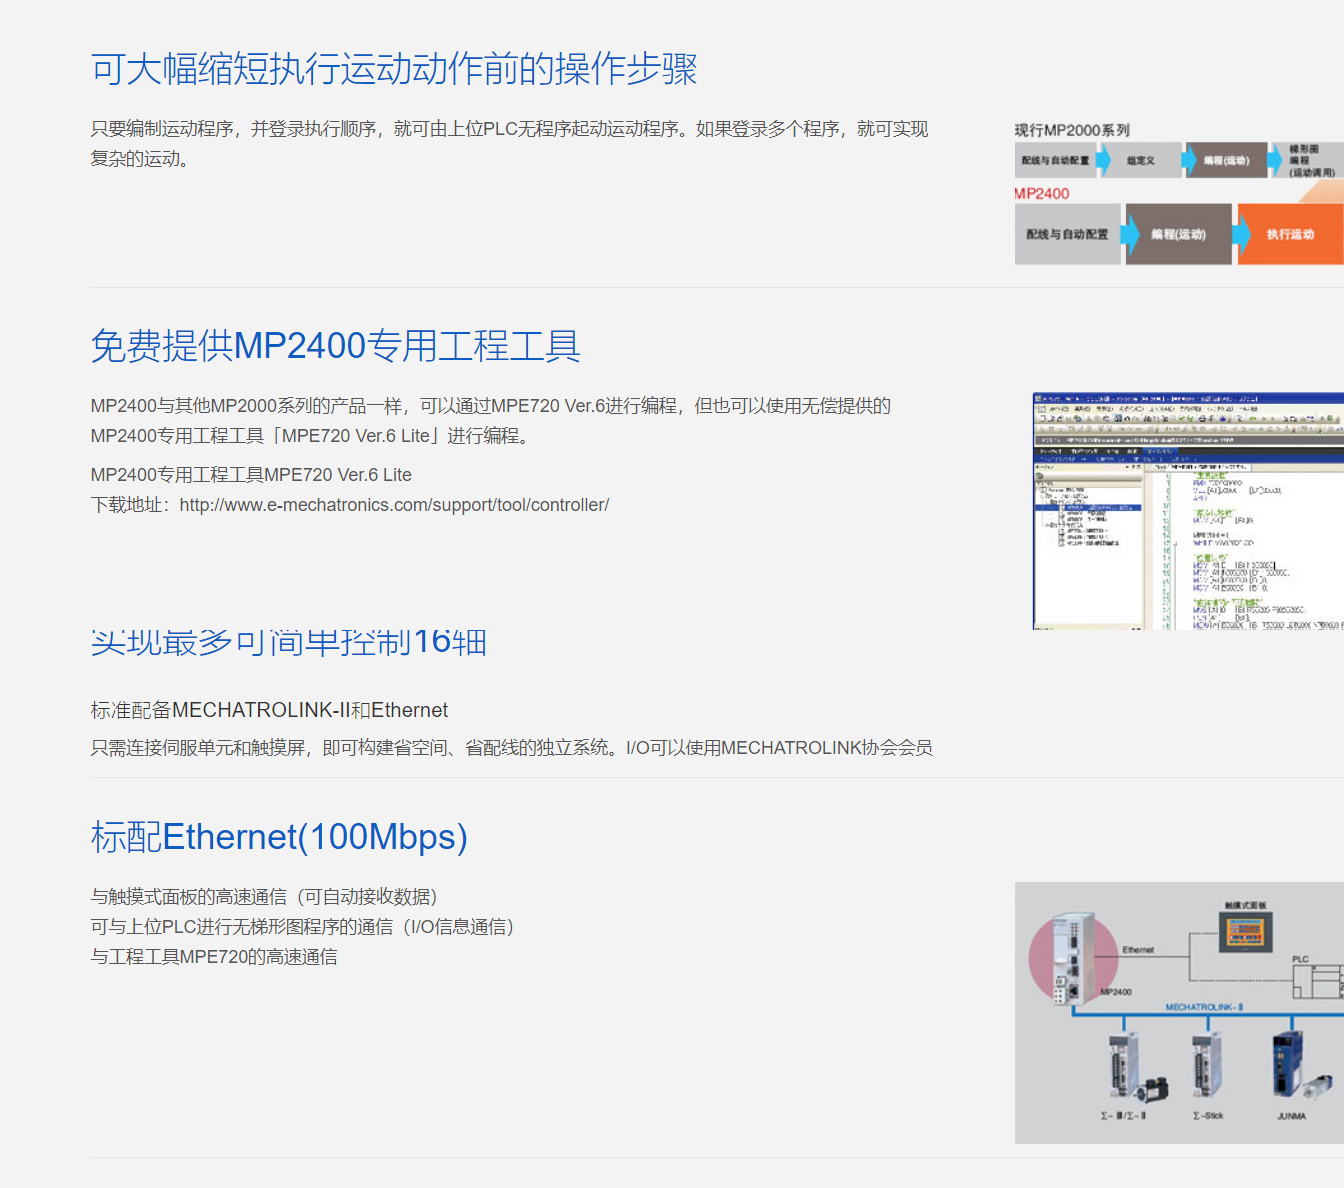
Task: Click the MP2400 配线与自动配置 block
Action: coord(1067,234)
